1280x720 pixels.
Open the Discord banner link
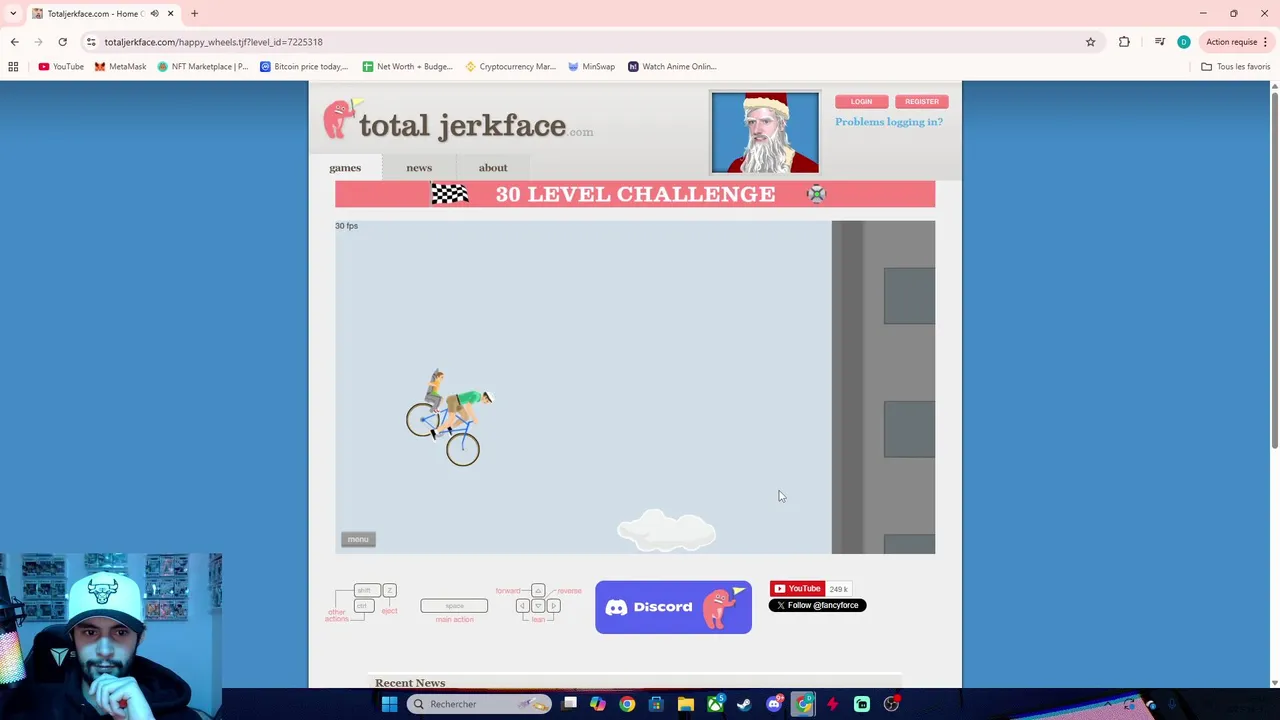(673, 607)
